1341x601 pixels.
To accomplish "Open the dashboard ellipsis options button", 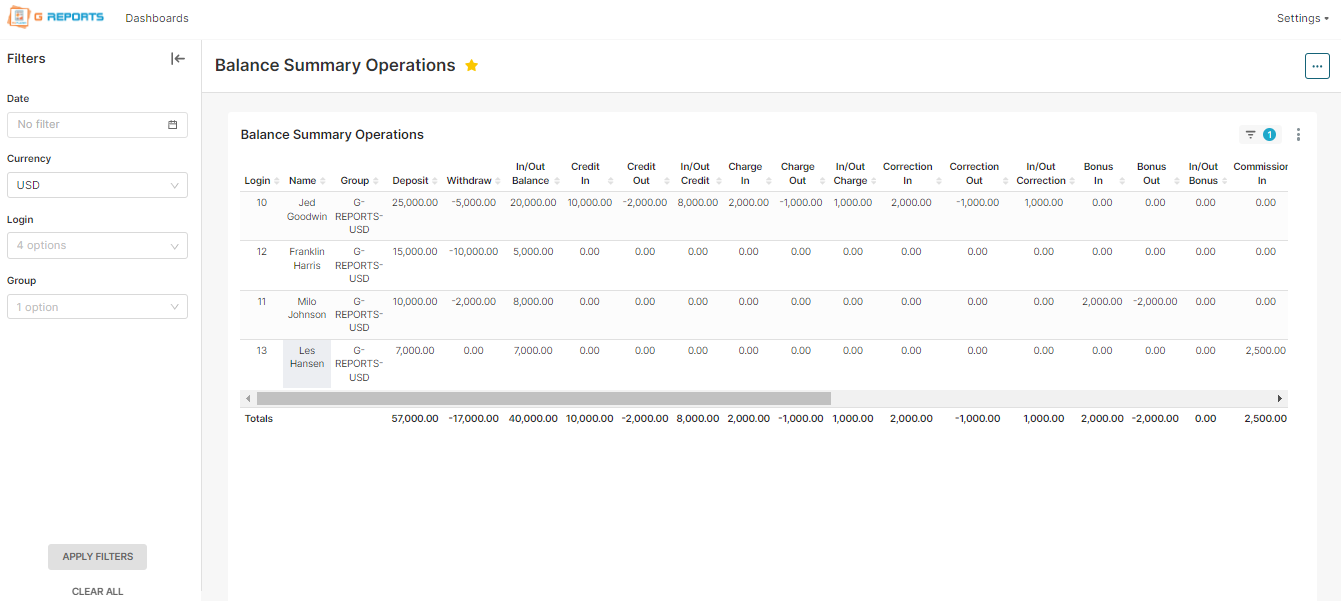I will click(1317, 66).
